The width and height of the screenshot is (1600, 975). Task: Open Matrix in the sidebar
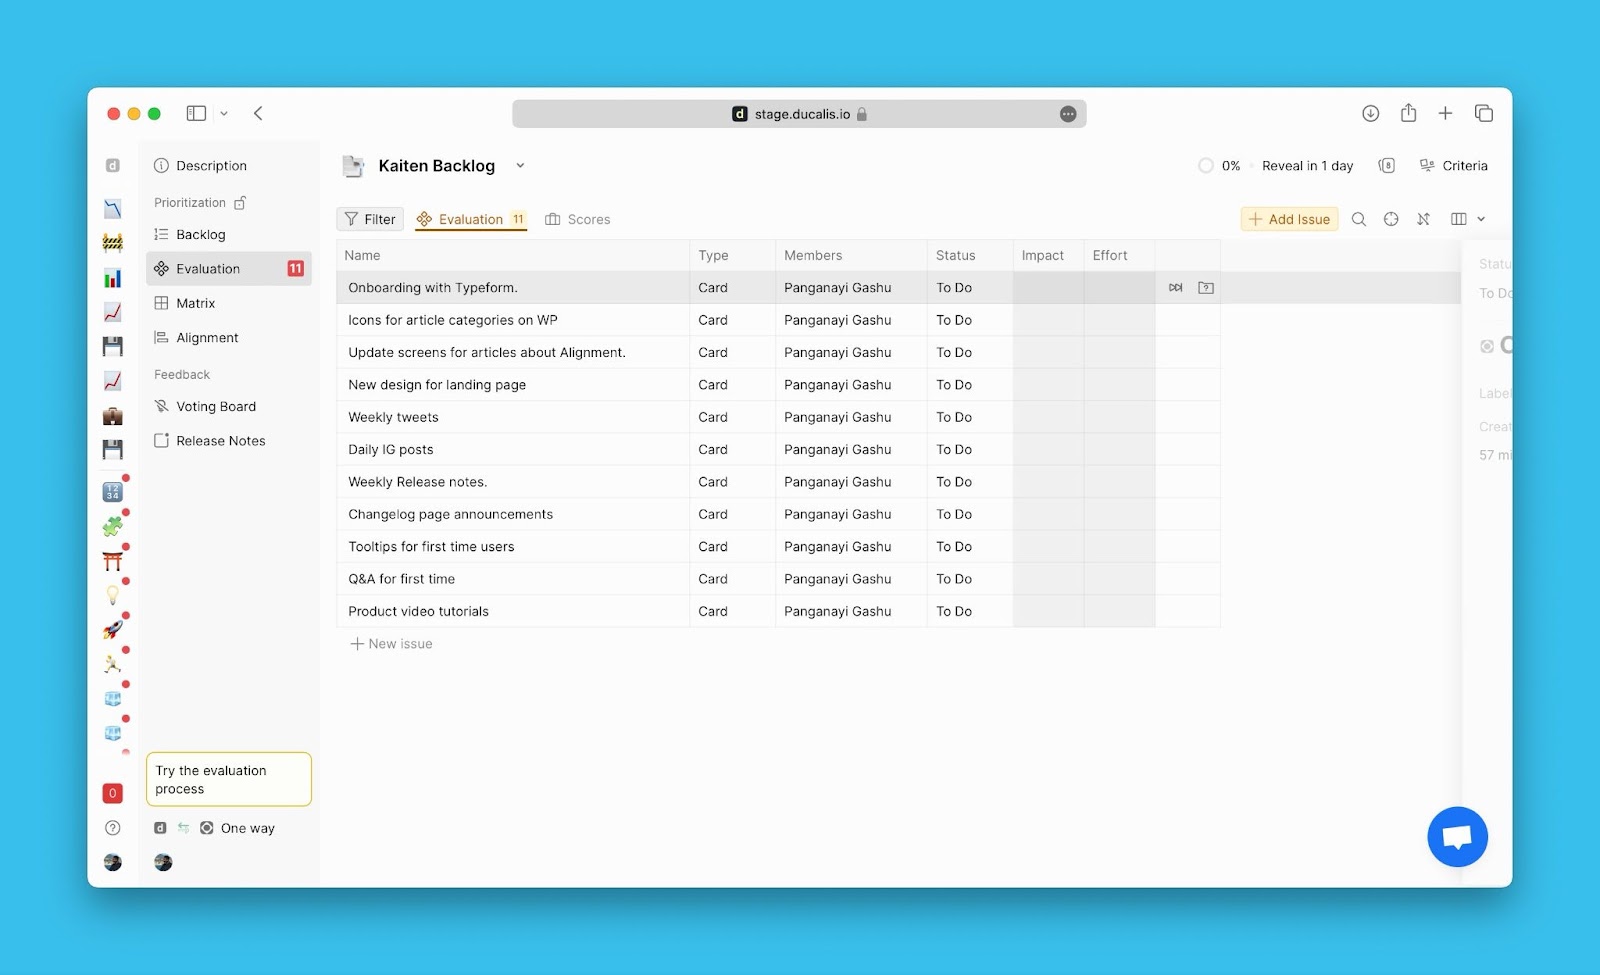pyautogui.click(x=195, y=303)
